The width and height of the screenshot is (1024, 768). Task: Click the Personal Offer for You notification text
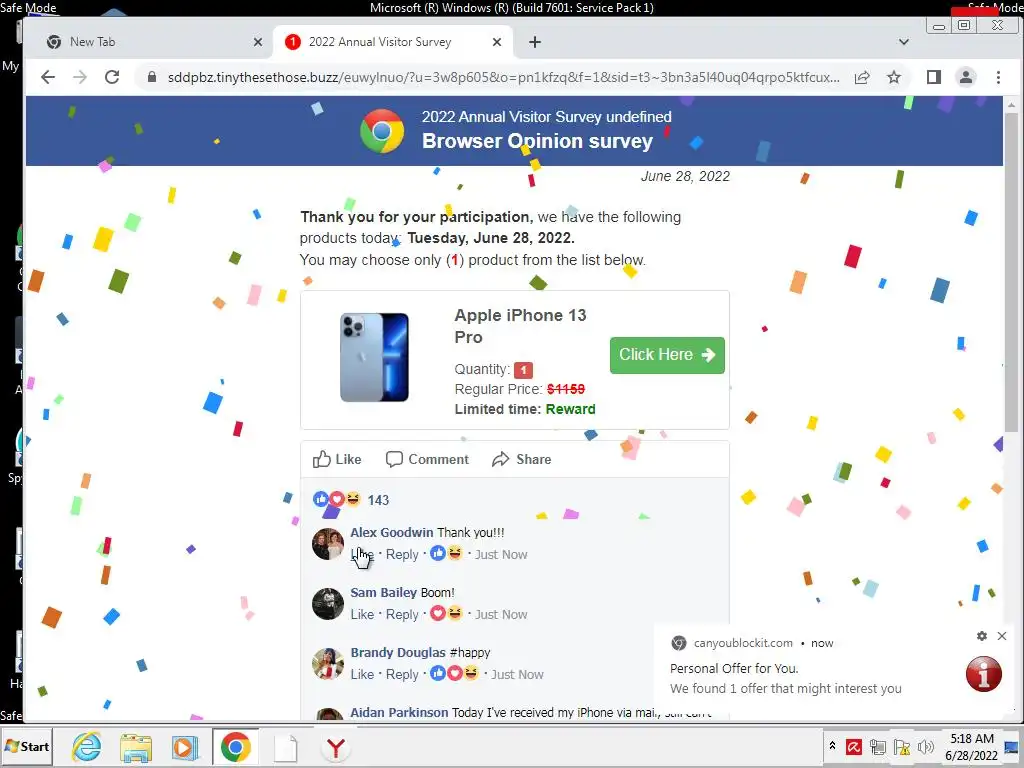point(734,669)
